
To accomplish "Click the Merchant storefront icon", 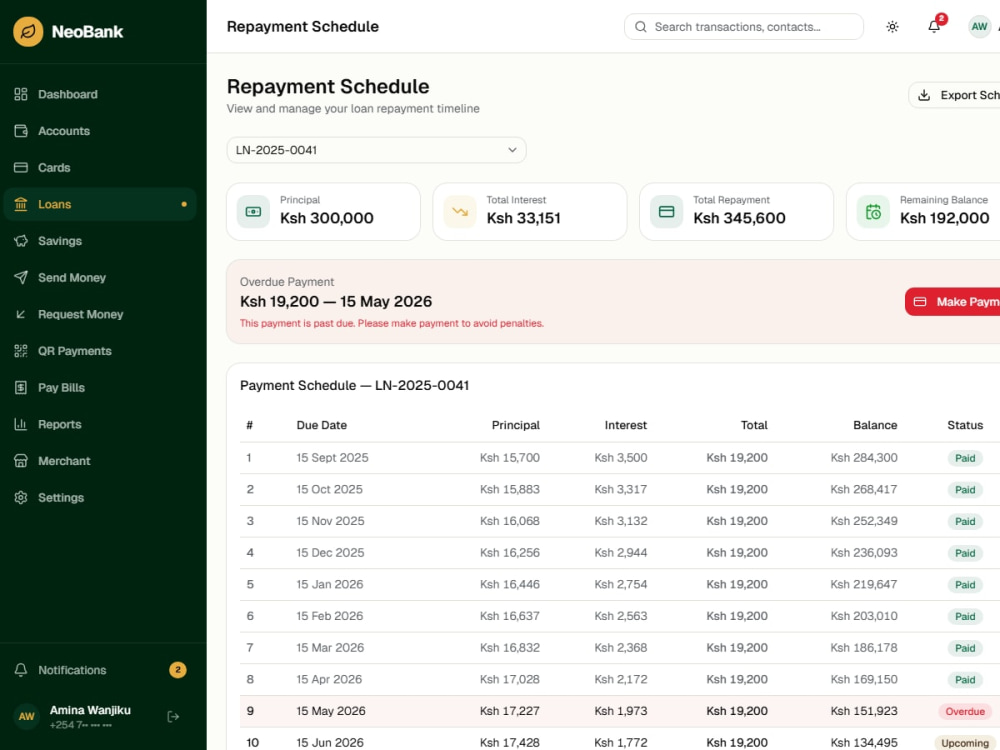I will point(21,461).
